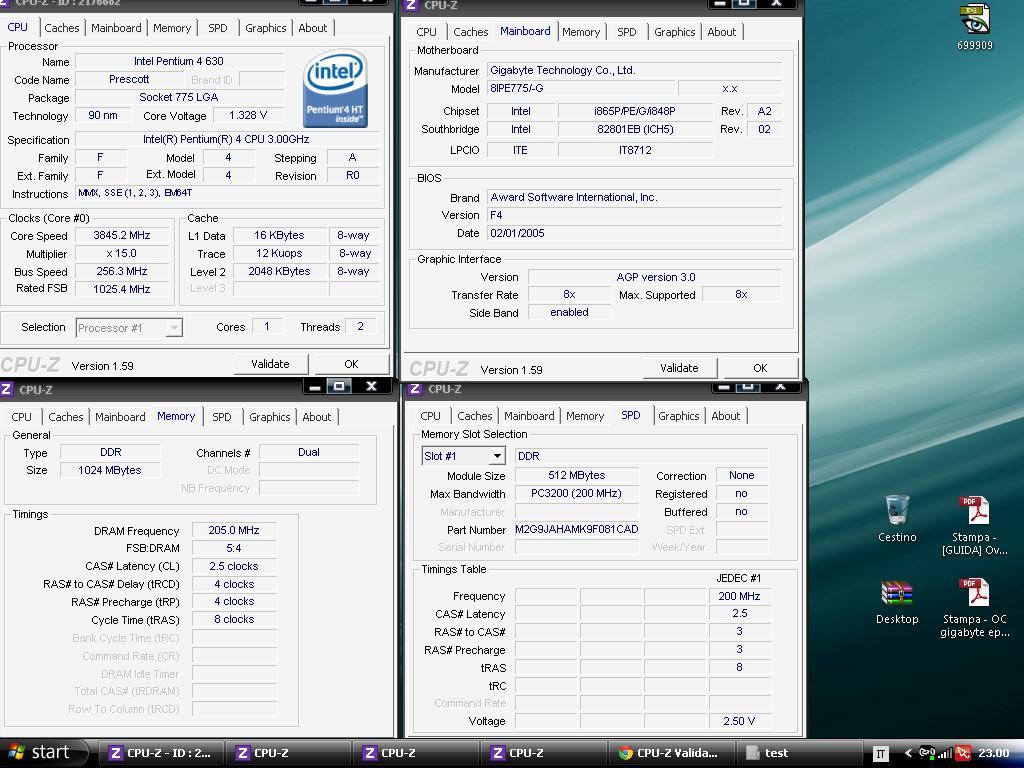
Task: Open the Slot #1 memory slot dropdown
Action: coord(464,456)
